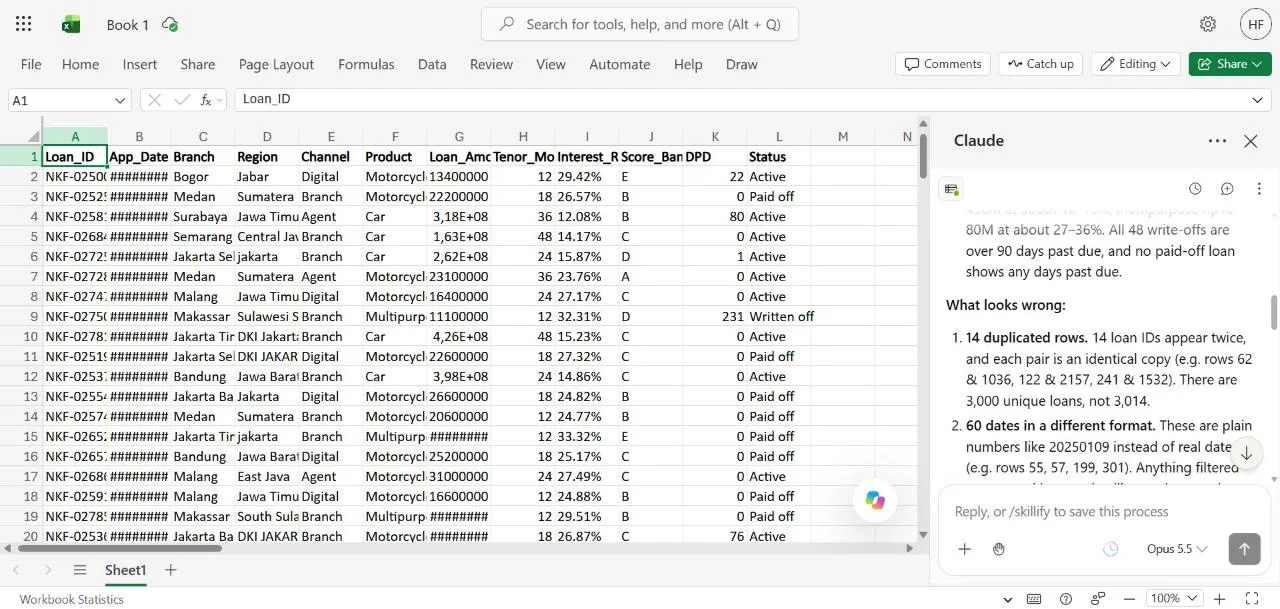Add a new sheet

(171, 570)
